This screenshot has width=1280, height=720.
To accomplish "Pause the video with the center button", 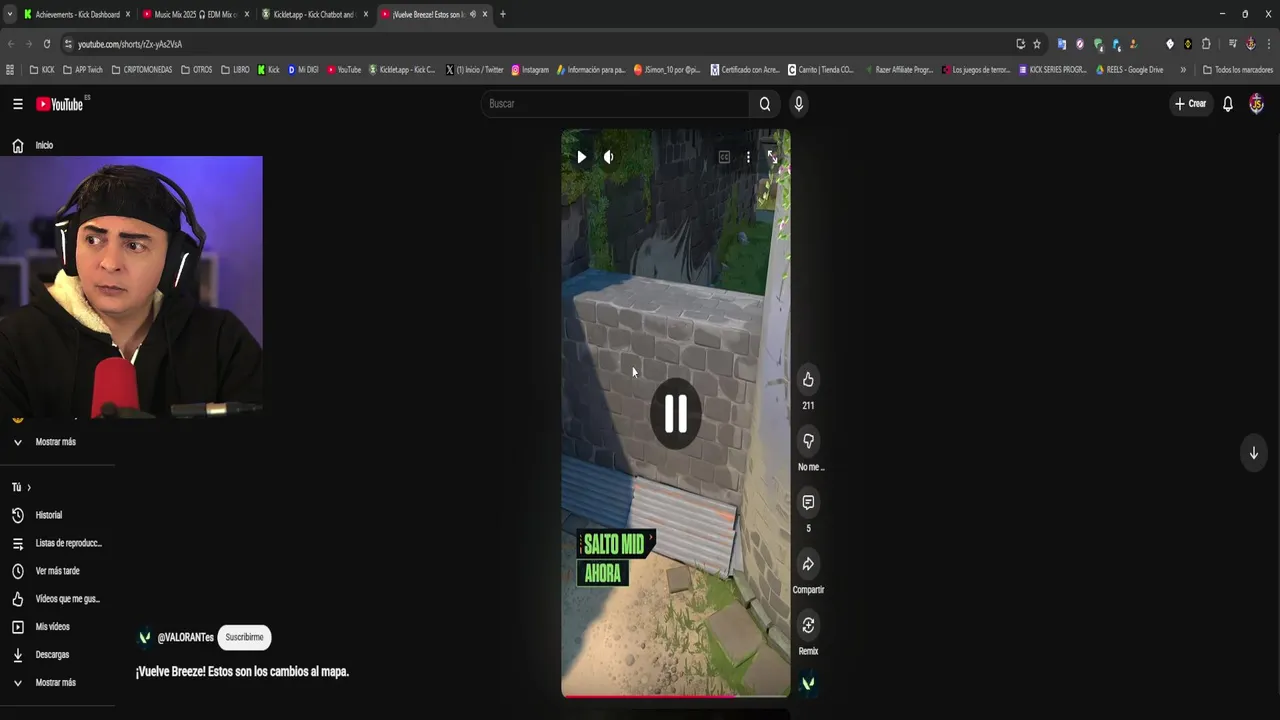I will pos(676,413).
